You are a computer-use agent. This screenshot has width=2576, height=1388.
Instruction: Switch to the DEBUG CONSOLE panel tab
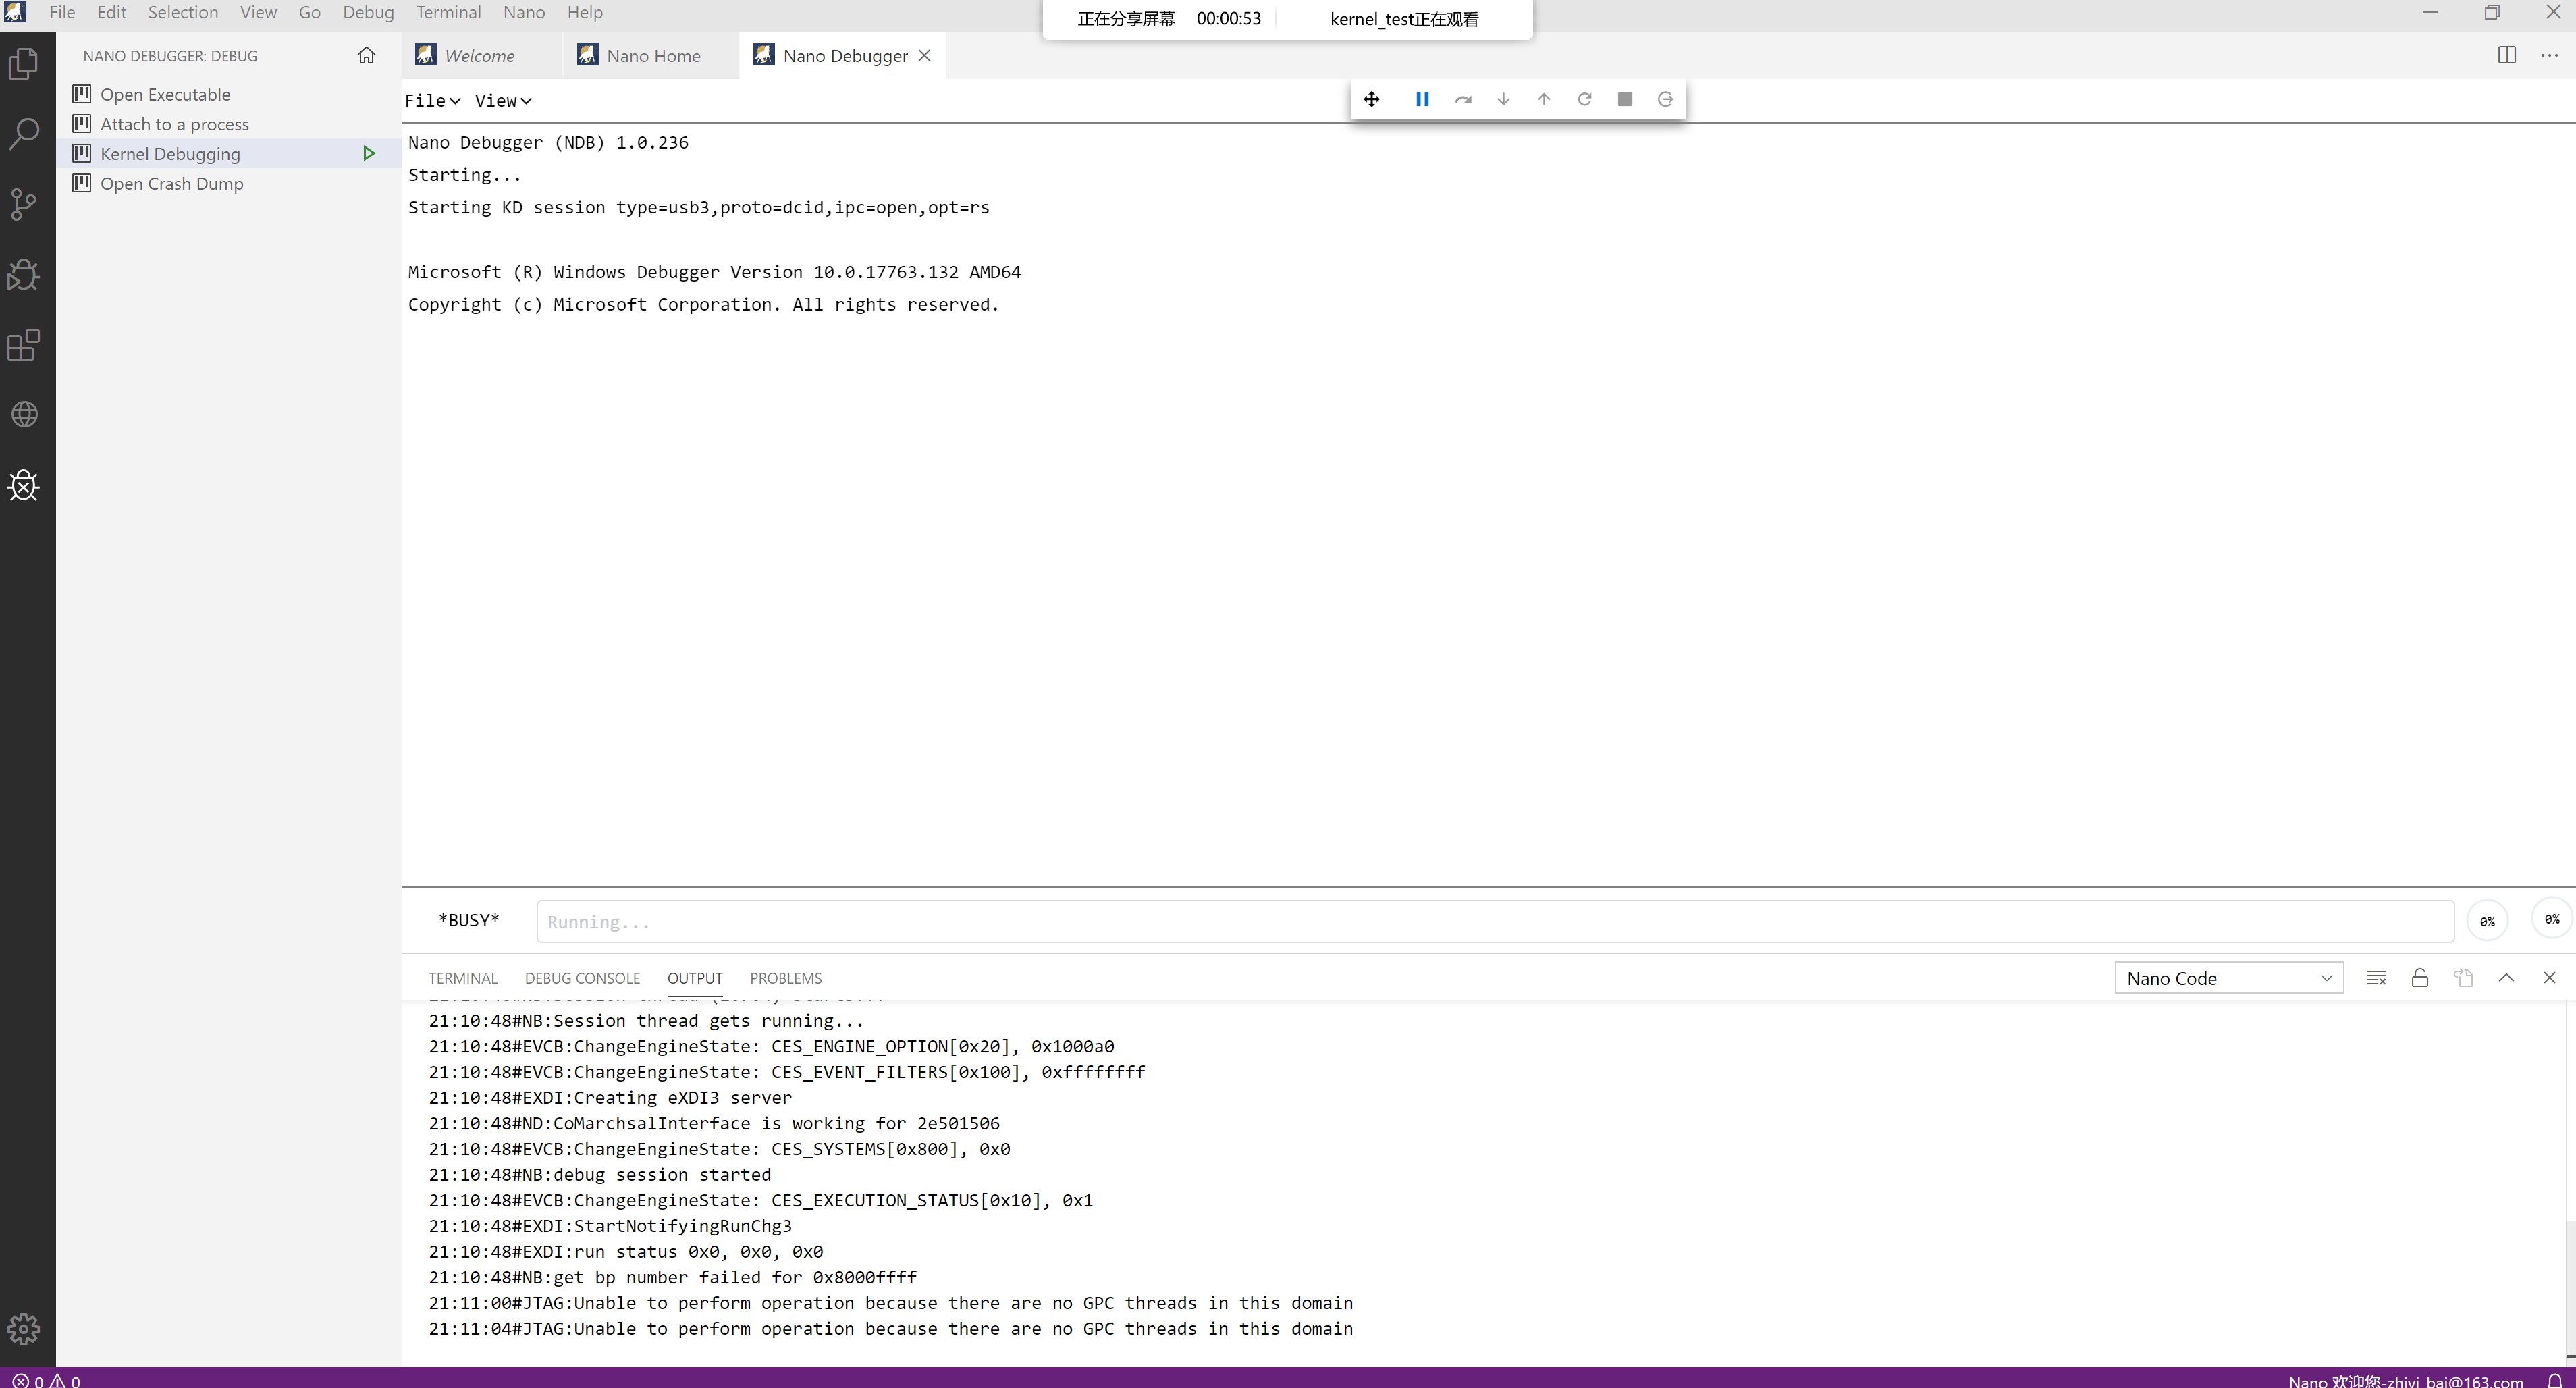pos(582,978)
